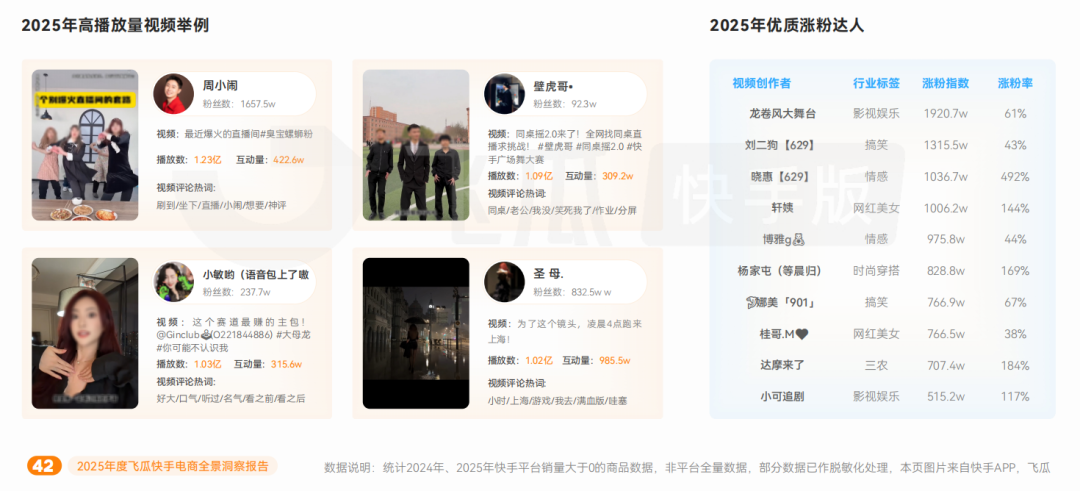
Task: Click the 975.8w growth index value
Action: [946, 240]
